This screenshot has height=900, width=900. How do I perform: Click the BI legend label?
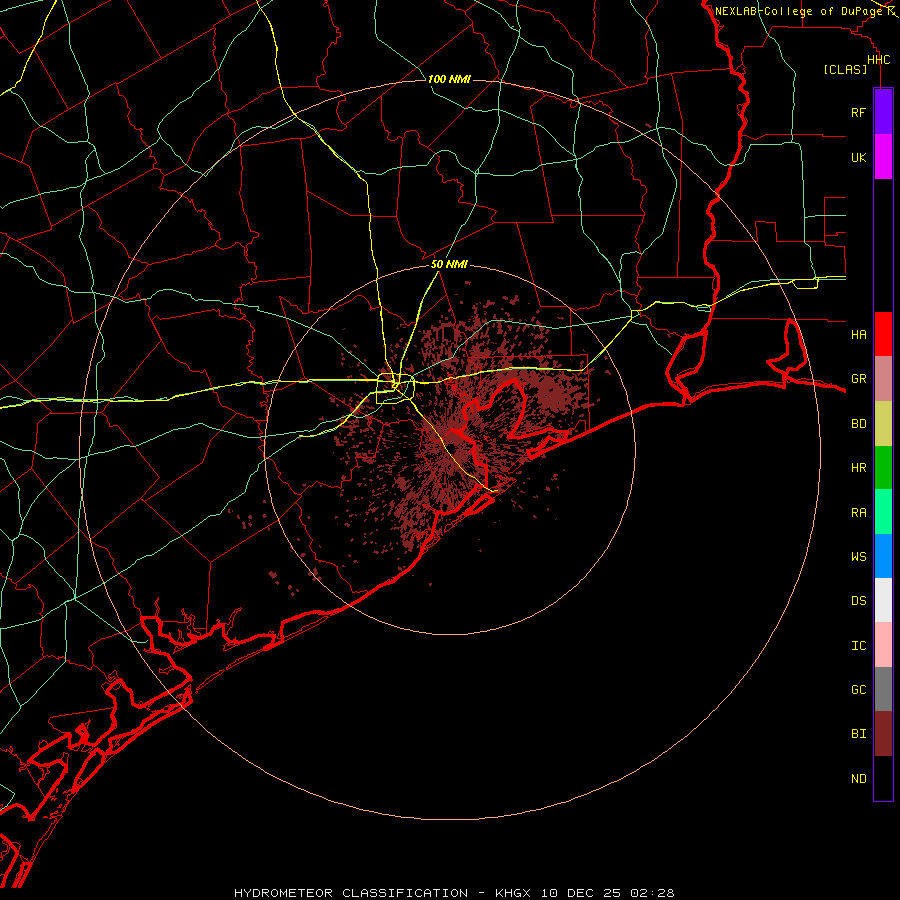[858, 734]
